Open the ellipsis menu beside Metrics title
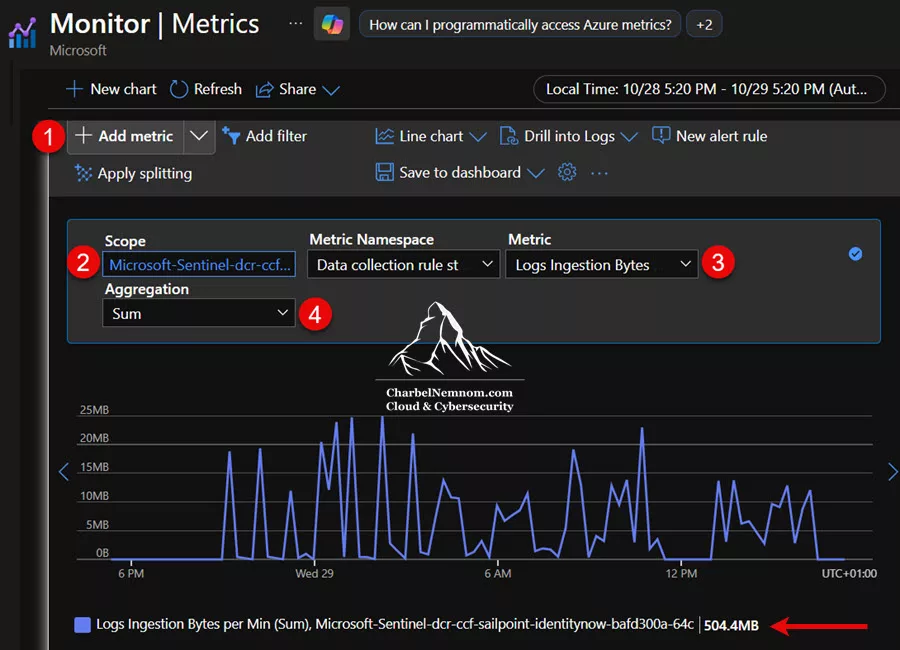Screen dimensions: 900x650 point(295,24)
